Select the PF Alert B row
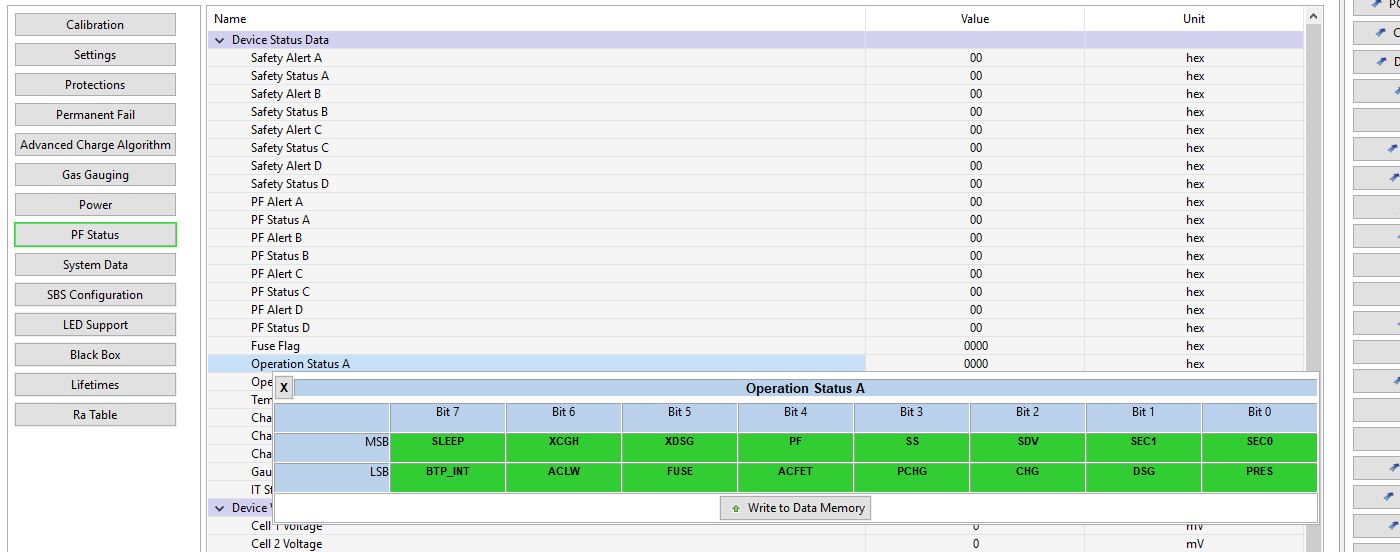This screenshot has width=1400, height=552. click(x=756, y=238)
